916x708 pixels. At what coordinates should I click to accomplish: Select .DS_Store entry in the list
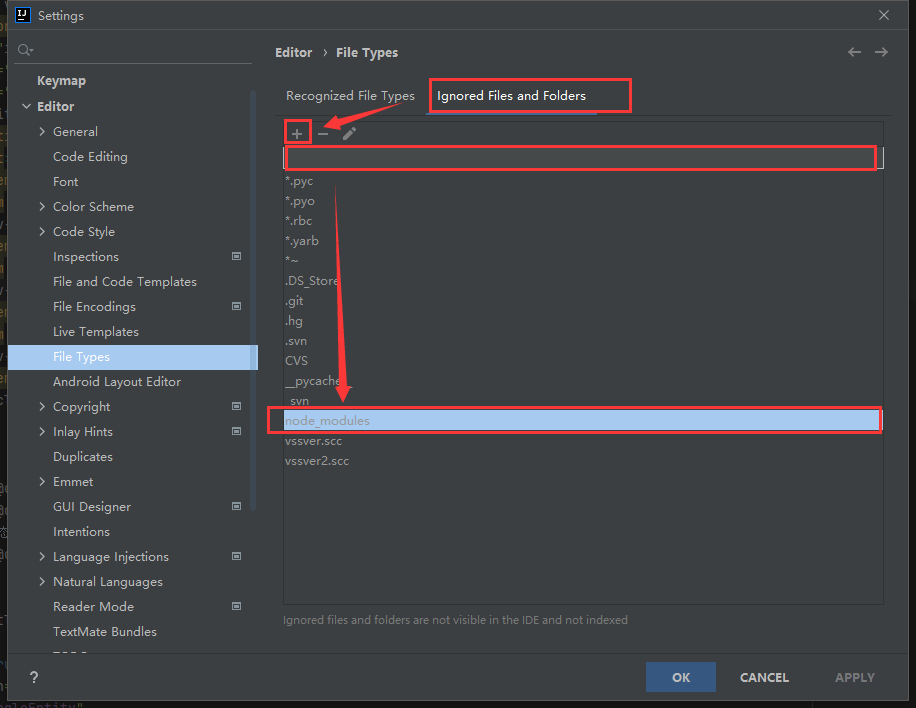point(312,281)
